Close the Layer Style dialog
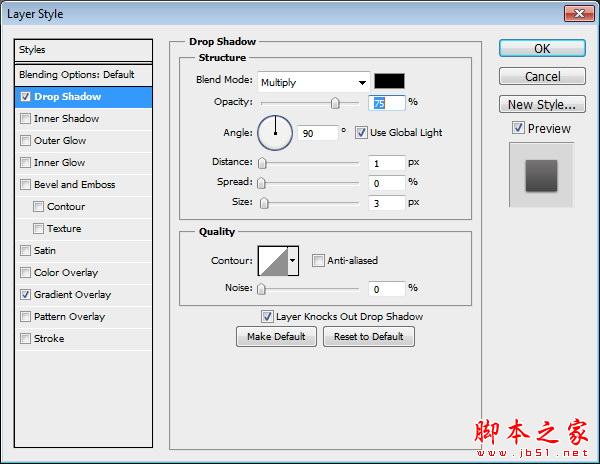 (x=579, y=14)
